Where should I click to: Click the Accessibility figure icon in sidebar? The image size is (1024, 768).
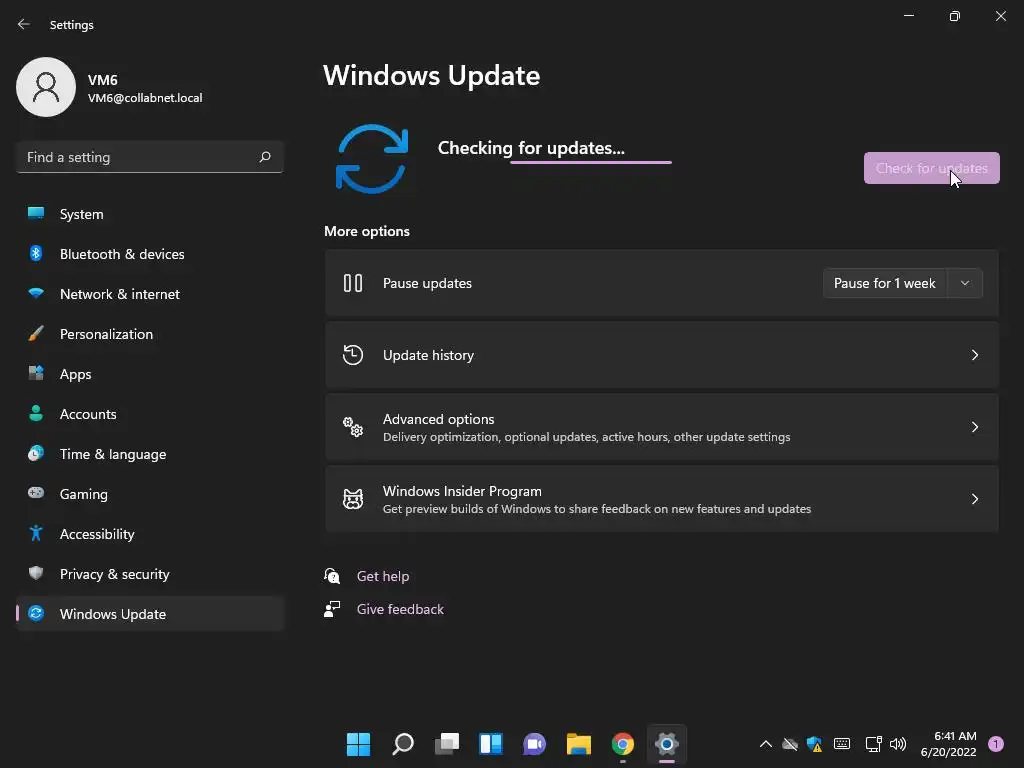click(x=36, y=533)
